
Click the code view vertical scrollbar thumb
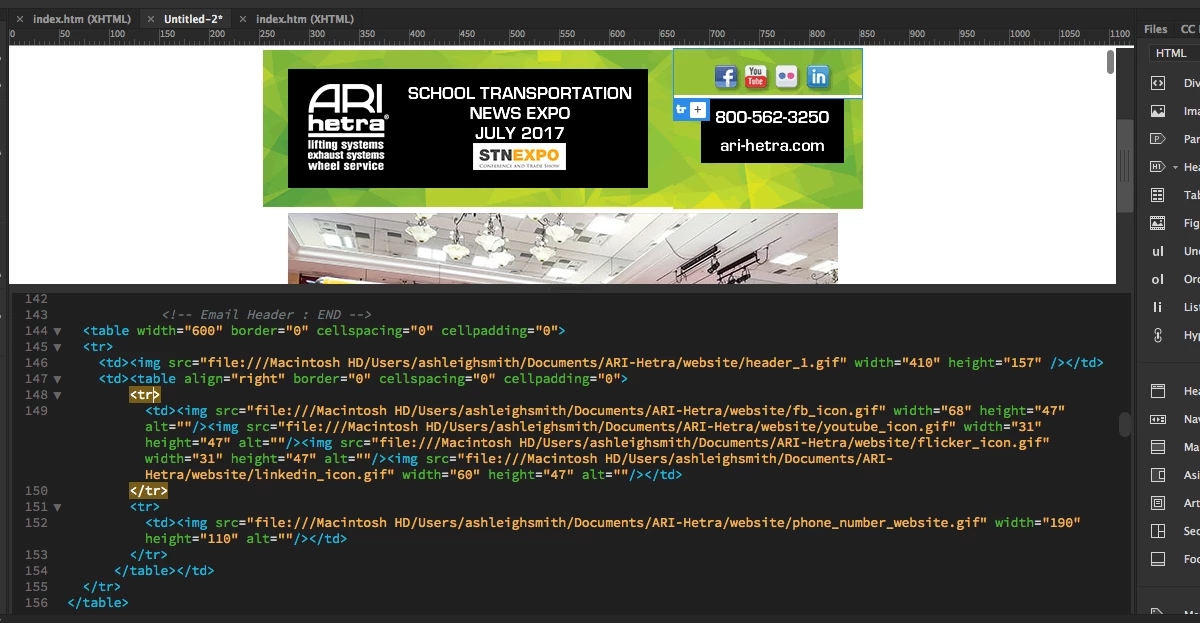click(1125, 424)
